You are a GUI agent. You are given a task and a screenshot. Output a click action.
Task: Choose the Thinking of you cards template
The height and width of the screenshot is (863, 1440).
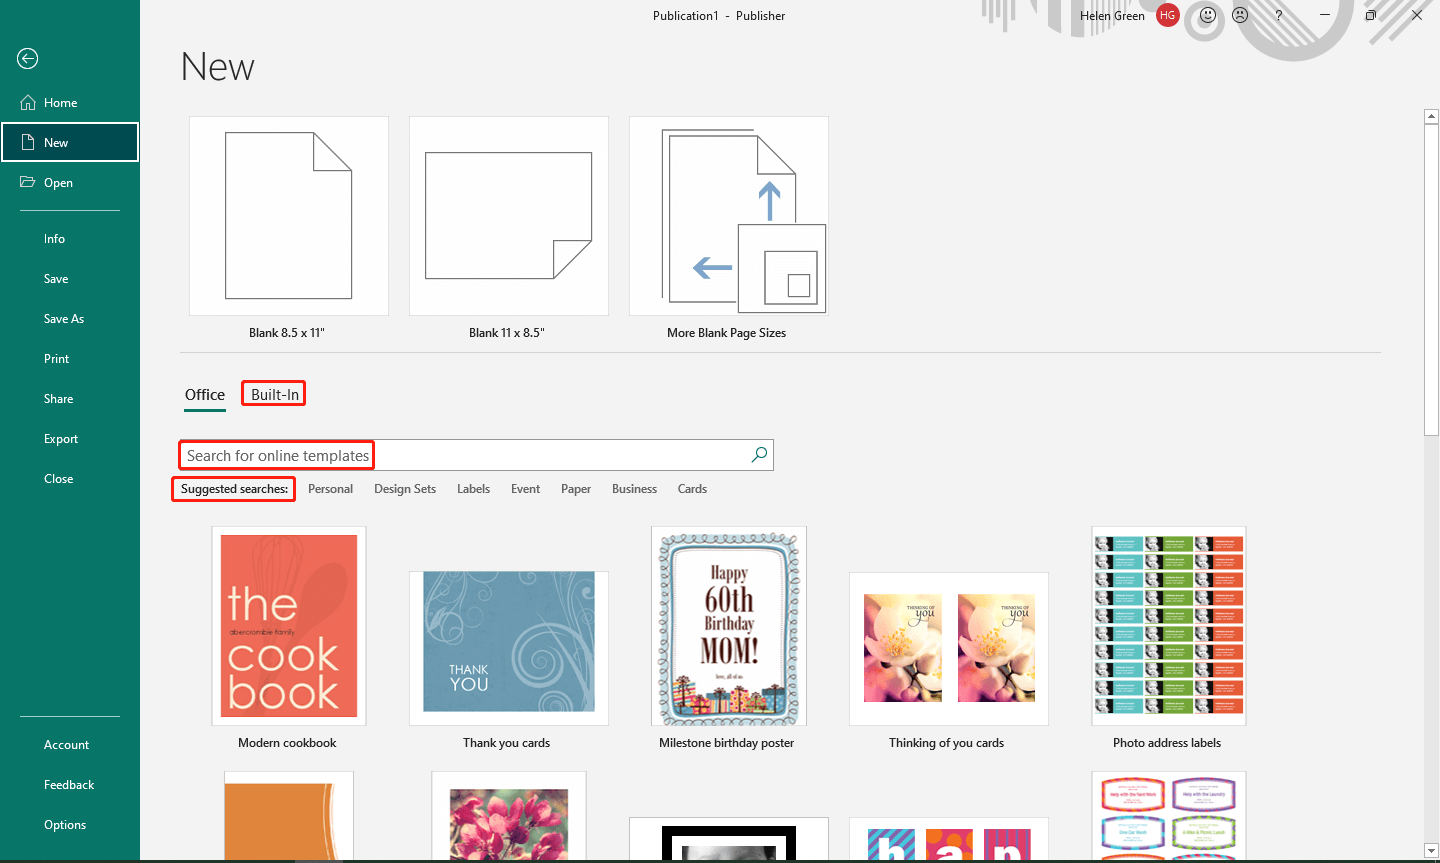click(x=949, y=649)
